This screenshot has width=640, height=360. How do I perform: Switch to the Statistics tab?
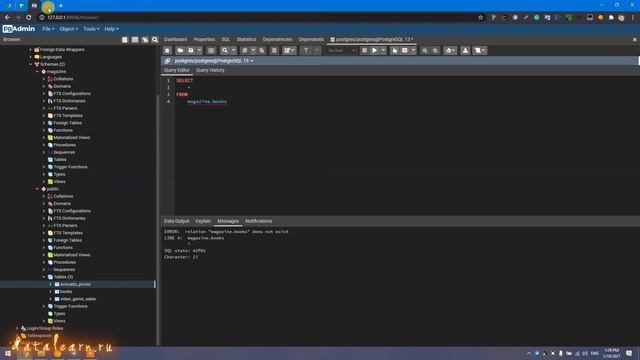(x=246, y=40)
